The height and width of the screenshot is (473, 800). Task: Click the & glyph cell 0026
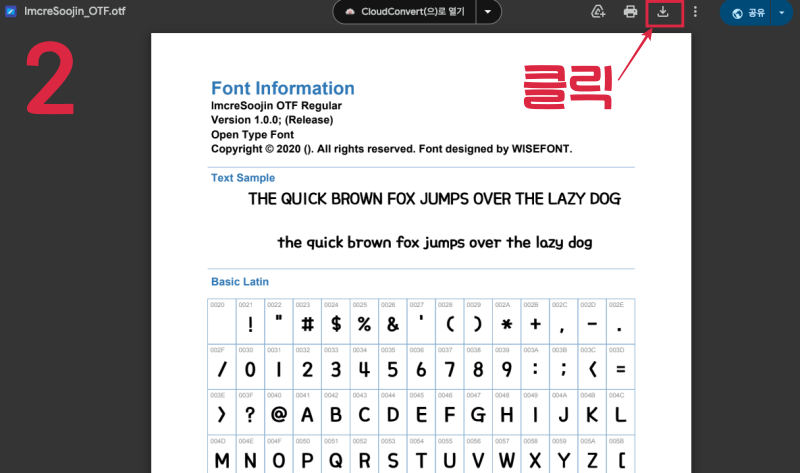point(393,321)
